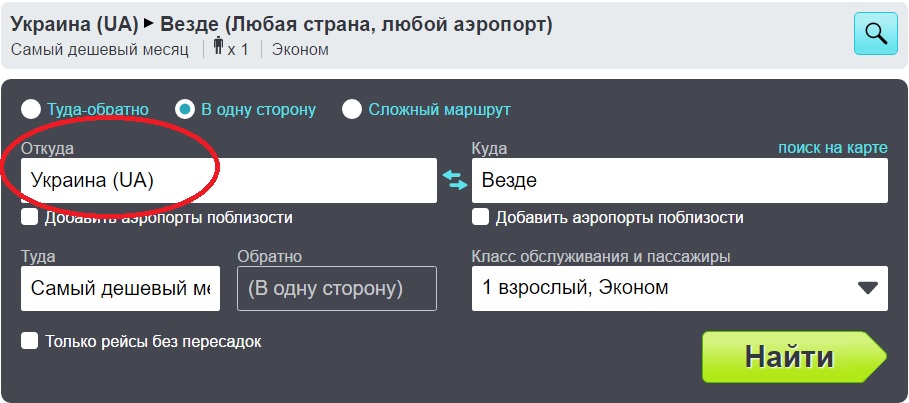The image size is (909, 403).
Task: Swap origin and destination with arrows icon
Action: (455, 180)
